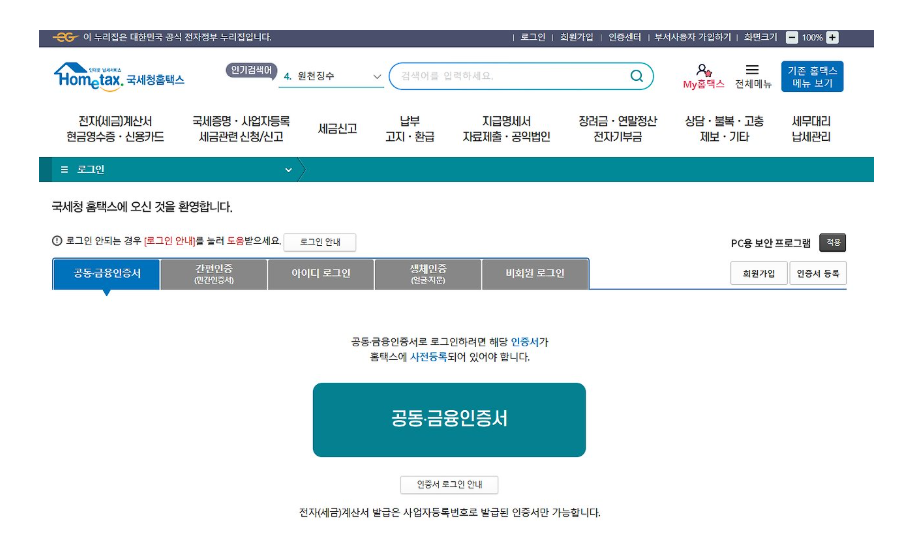Click 부서사용자 가입하기 link
Image resolution: width=909 pixels, height=547 pixels.
click(693, 38)
